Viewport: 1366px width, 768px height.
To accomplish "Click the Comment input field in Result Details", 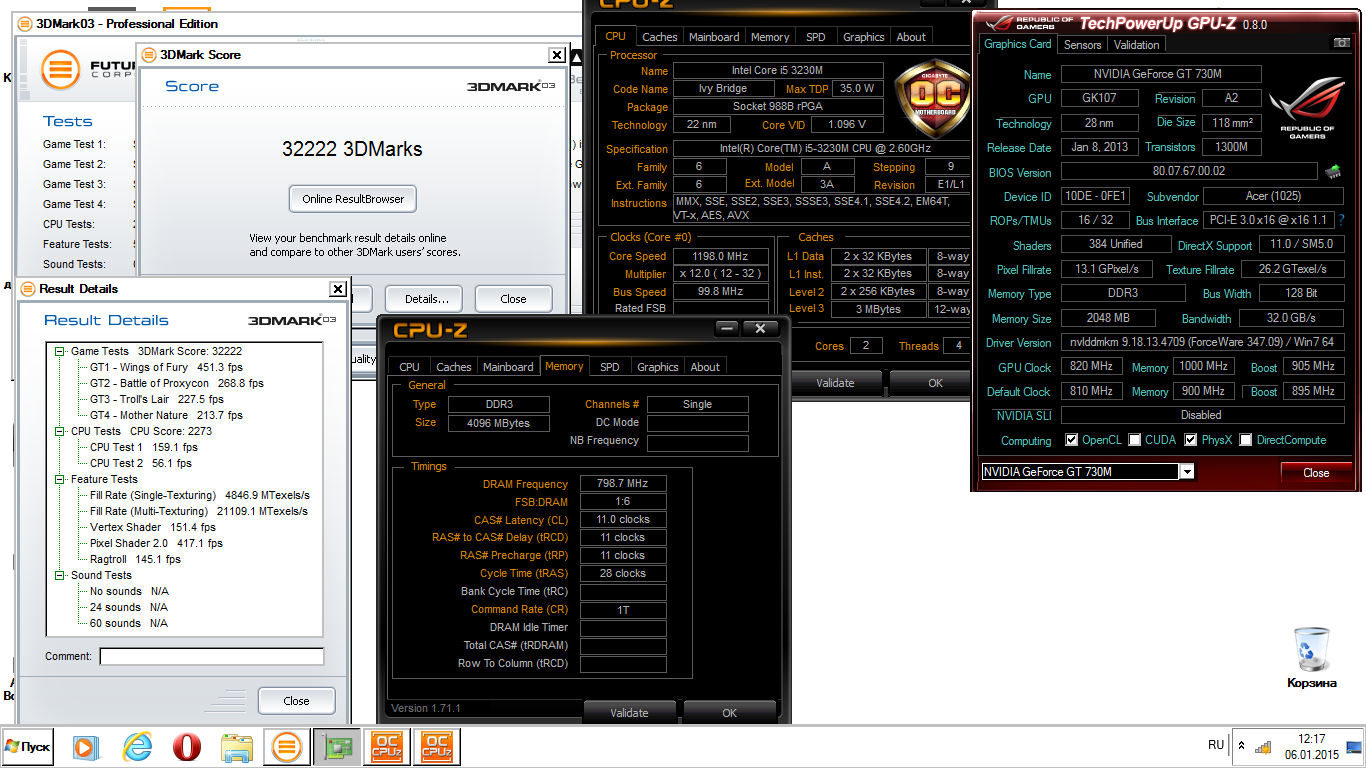I will [x=212, y=657].
